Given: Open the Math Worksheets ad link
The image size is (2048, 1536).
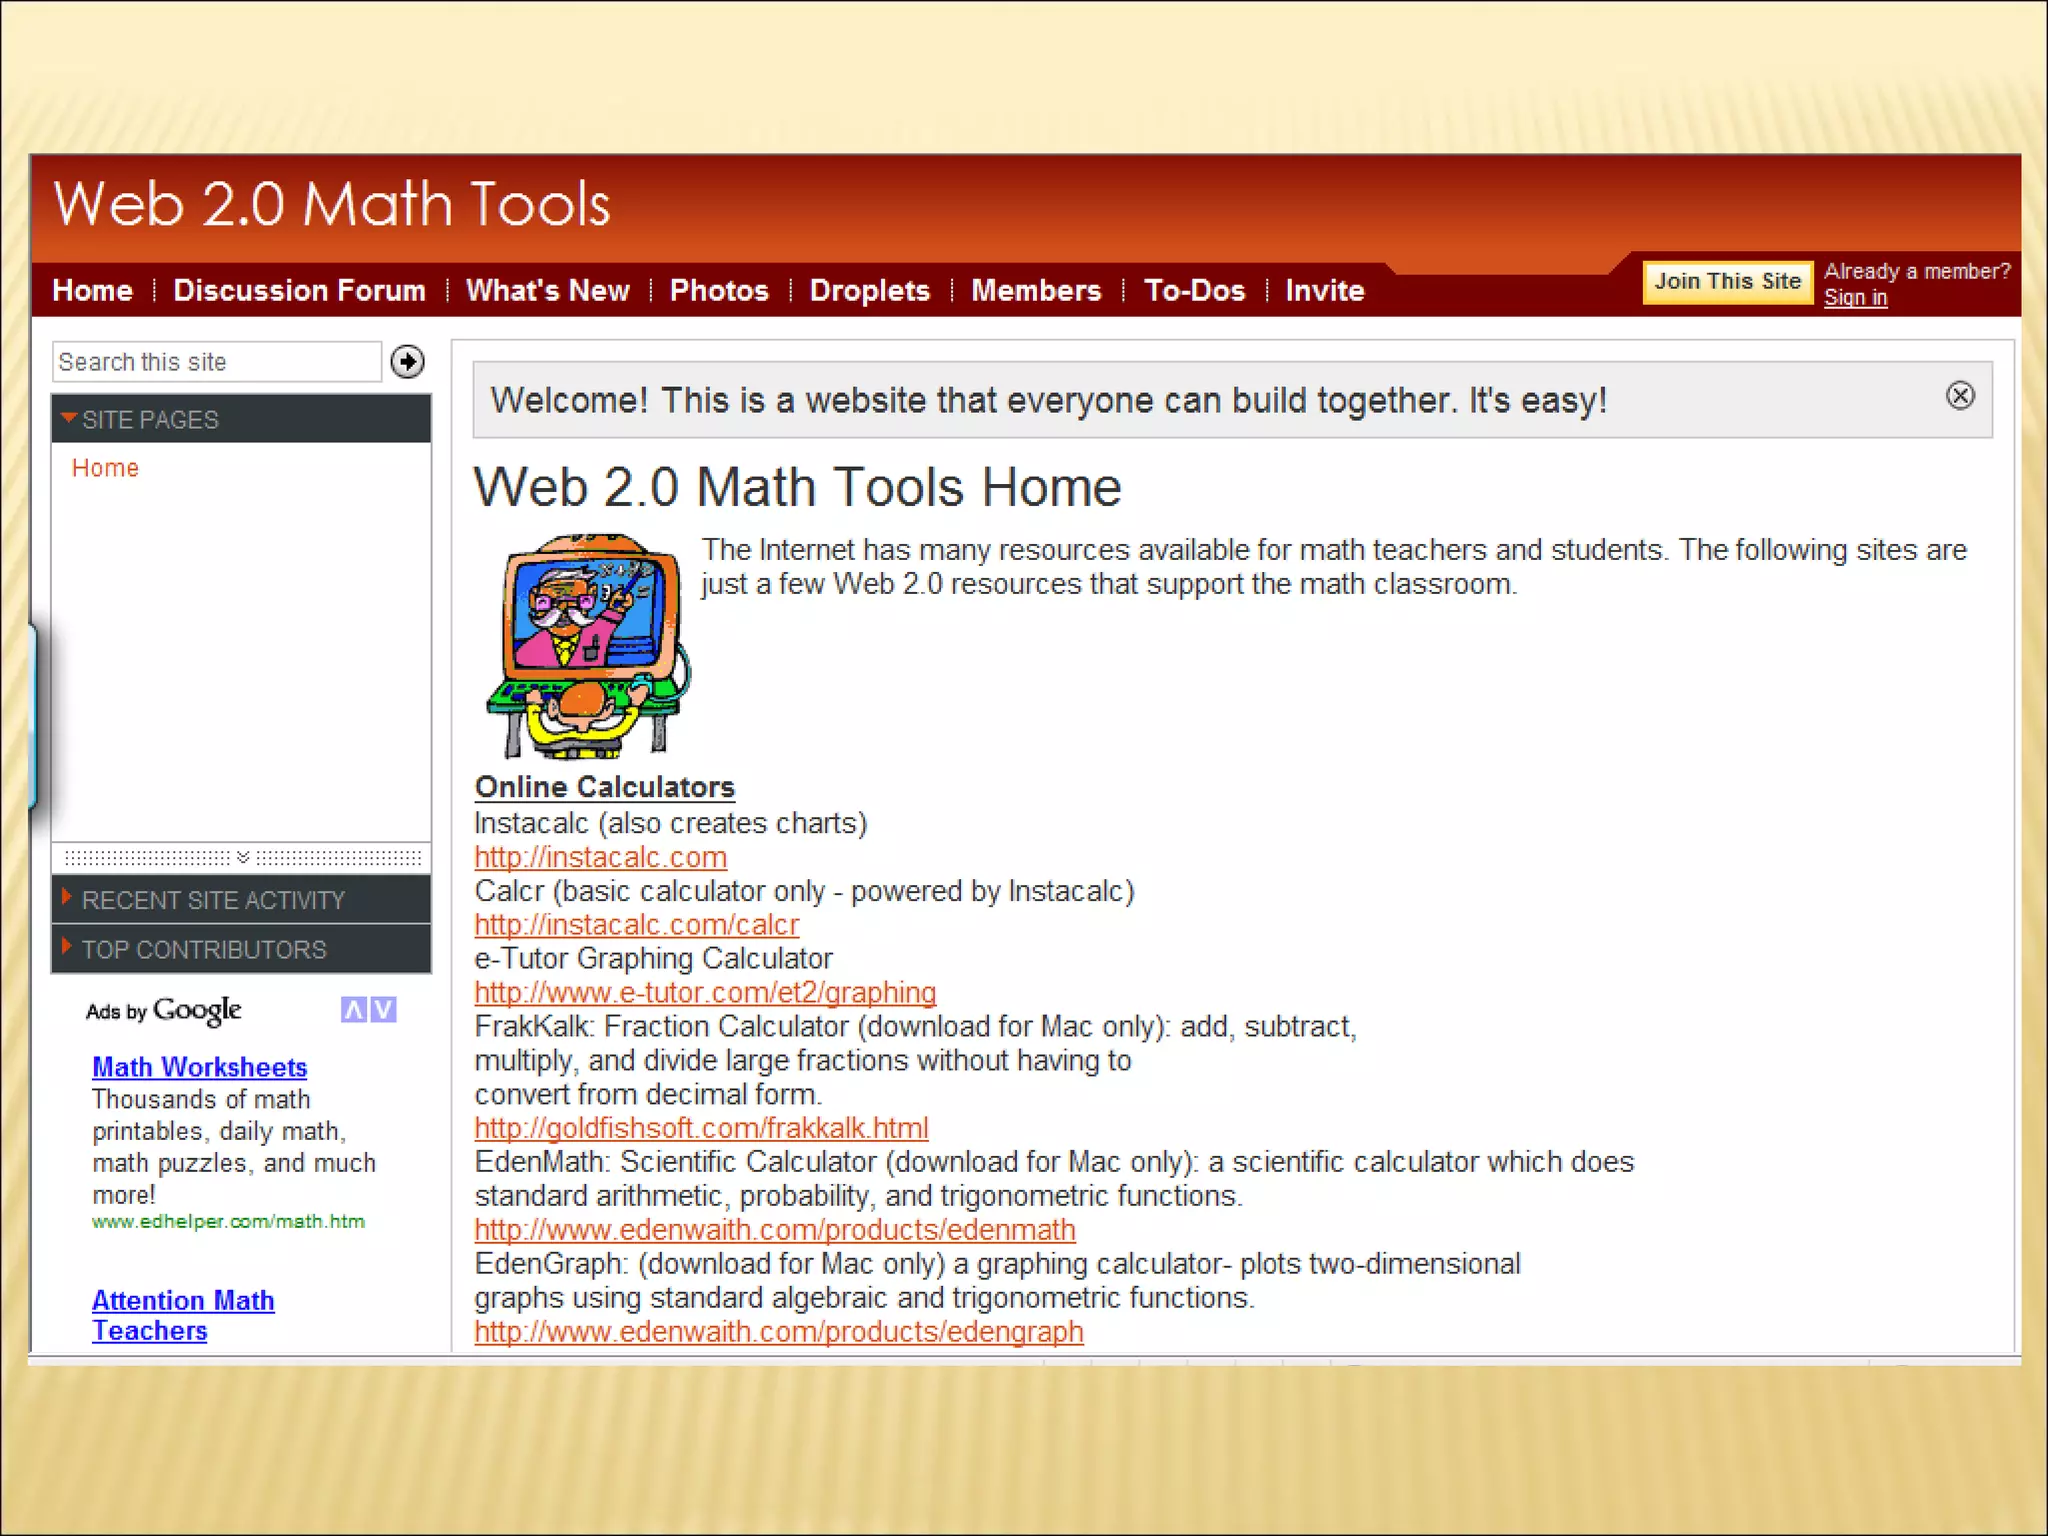Looking at the screenshot, I should pos(199,1067).
